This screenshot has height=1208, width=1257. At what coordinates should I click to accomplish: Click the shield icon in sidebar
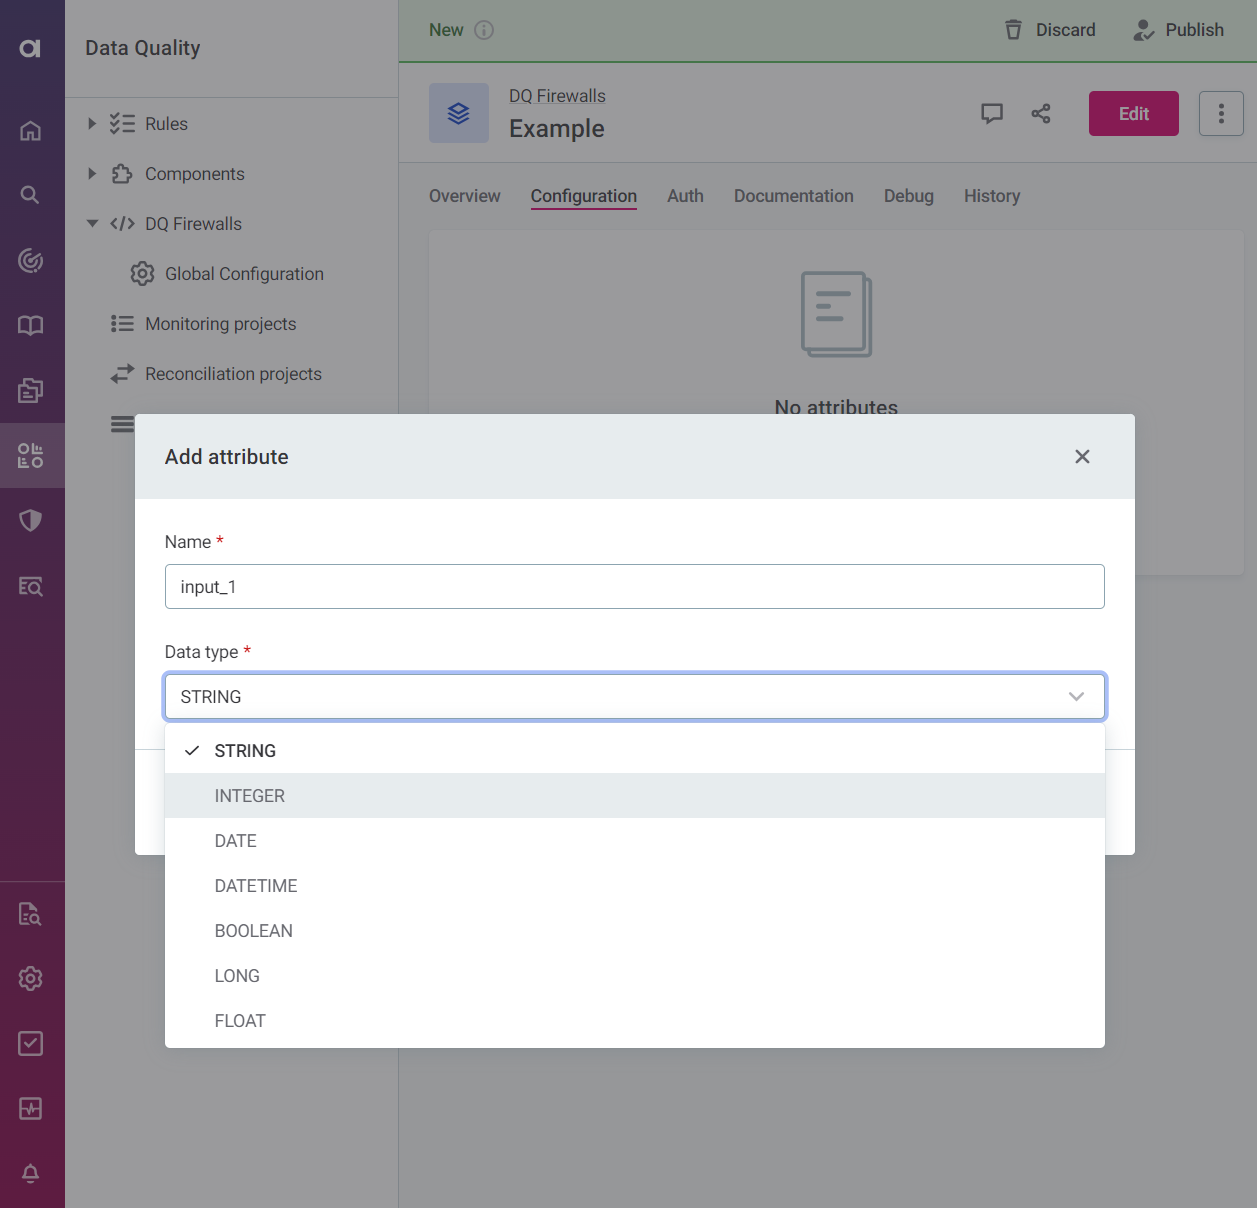(31, 520)
